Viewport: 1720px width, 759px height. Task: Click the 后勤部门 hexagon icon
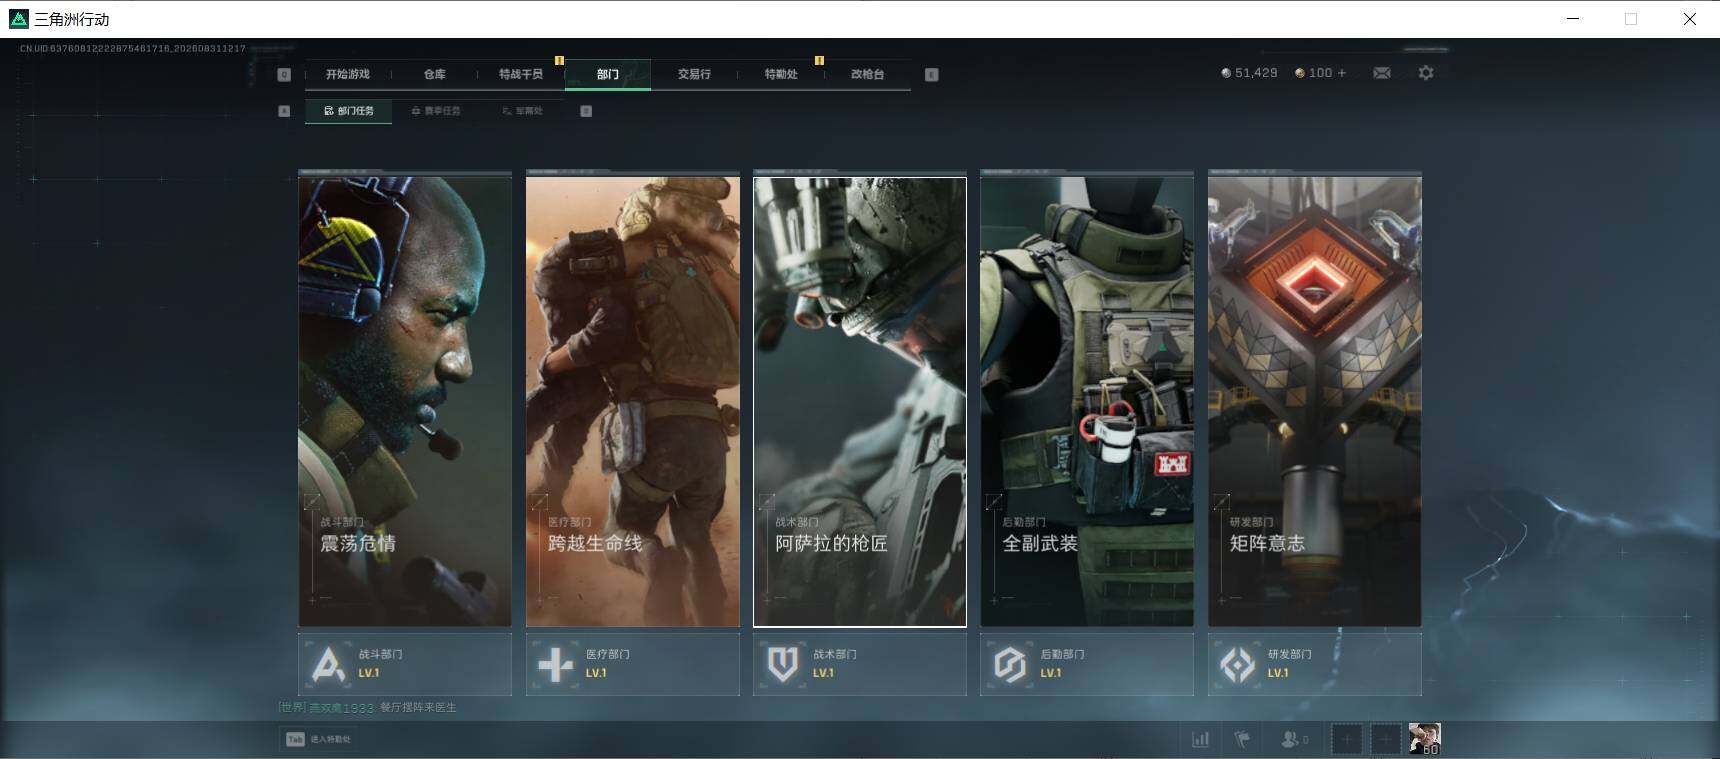pos(1009,664)
